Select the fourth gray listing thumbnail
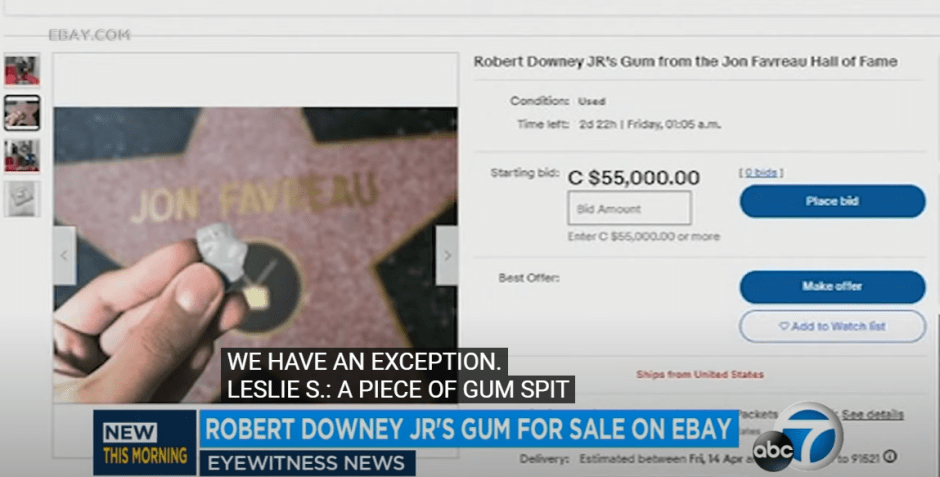The image size is (940, 477). tap(22, 199)
